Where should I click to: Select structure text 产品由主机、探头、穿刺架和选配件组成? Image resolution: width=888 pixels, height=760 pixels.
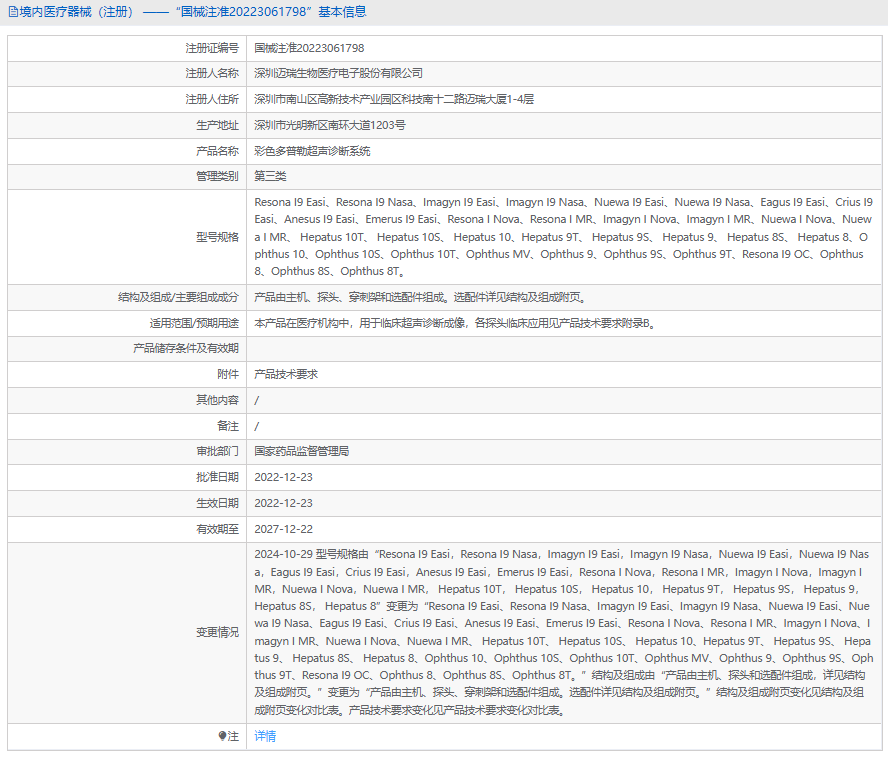click(x=349, y=297)
